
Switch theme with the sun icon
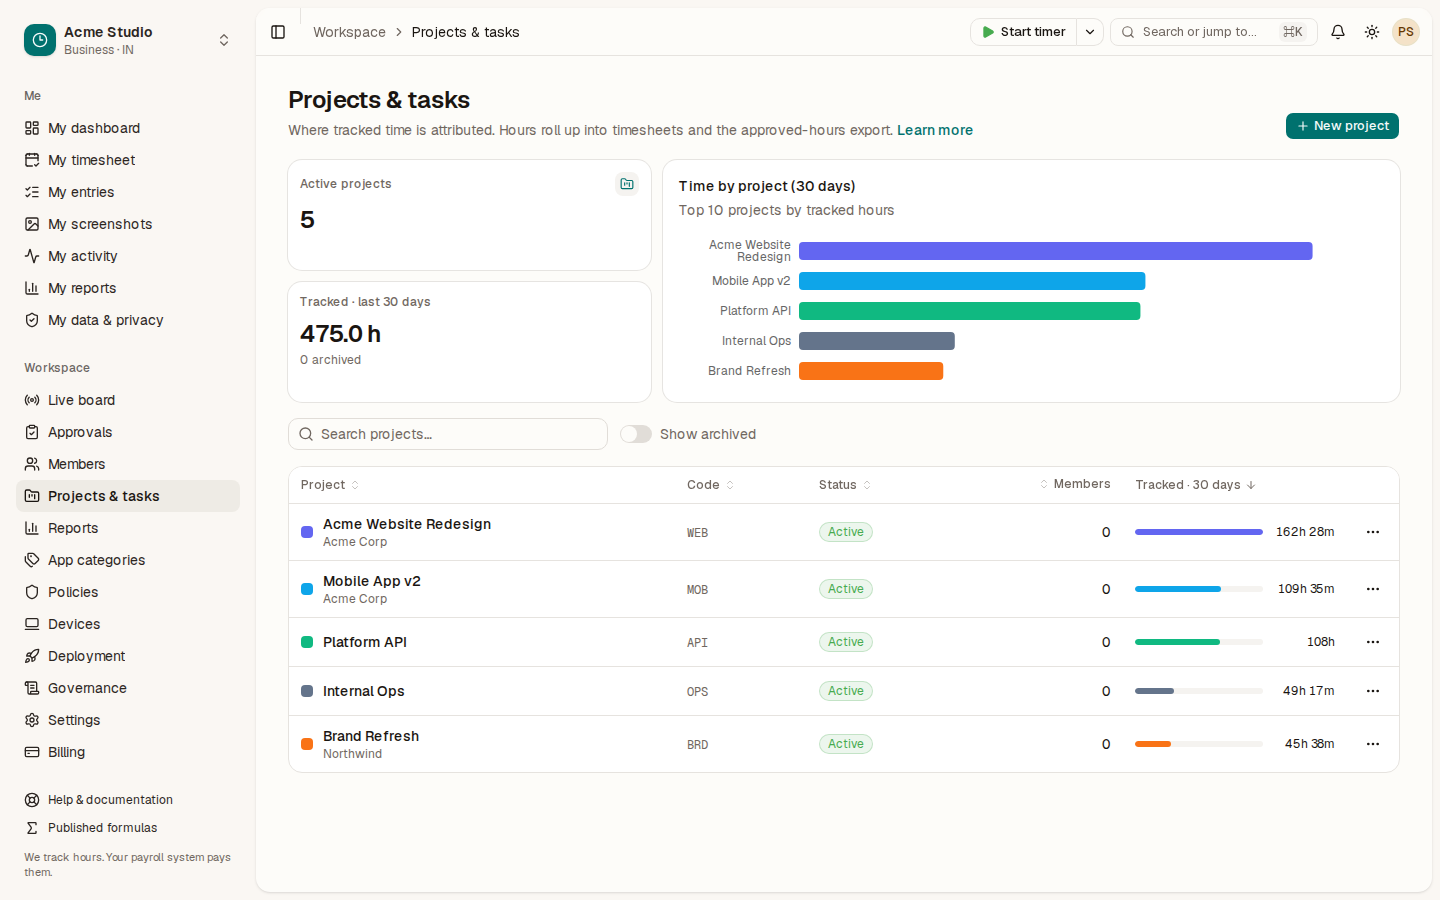(x=1372, y=32)
